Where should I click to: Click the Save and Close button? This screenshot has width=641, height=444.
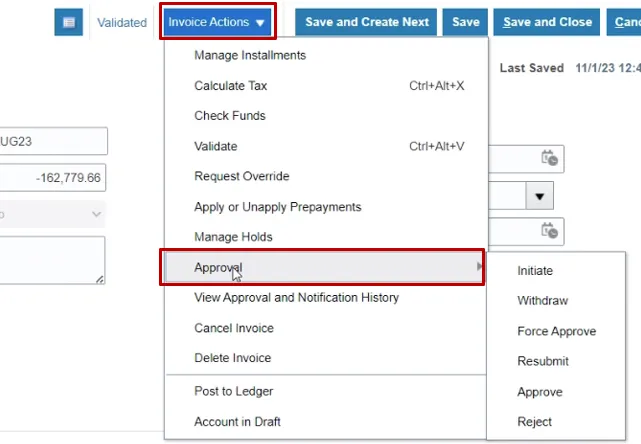point(549,22)
